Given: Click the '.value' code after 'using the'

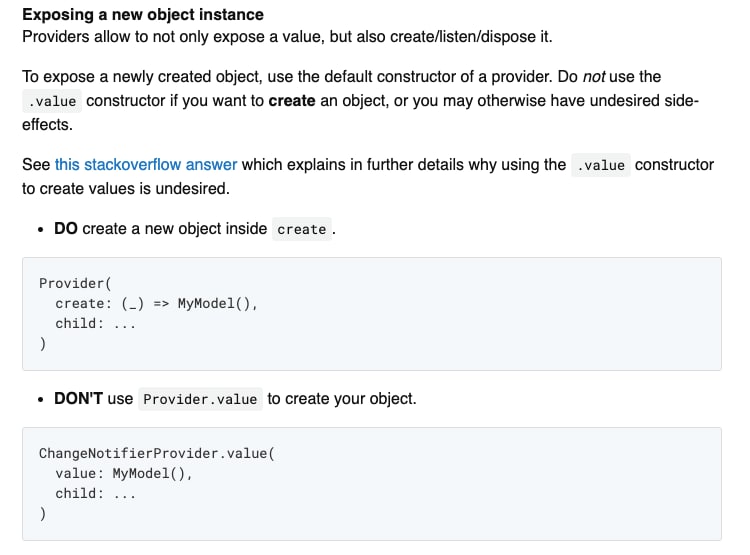Looking at the screenshot, I should click(x=601, y=165).
